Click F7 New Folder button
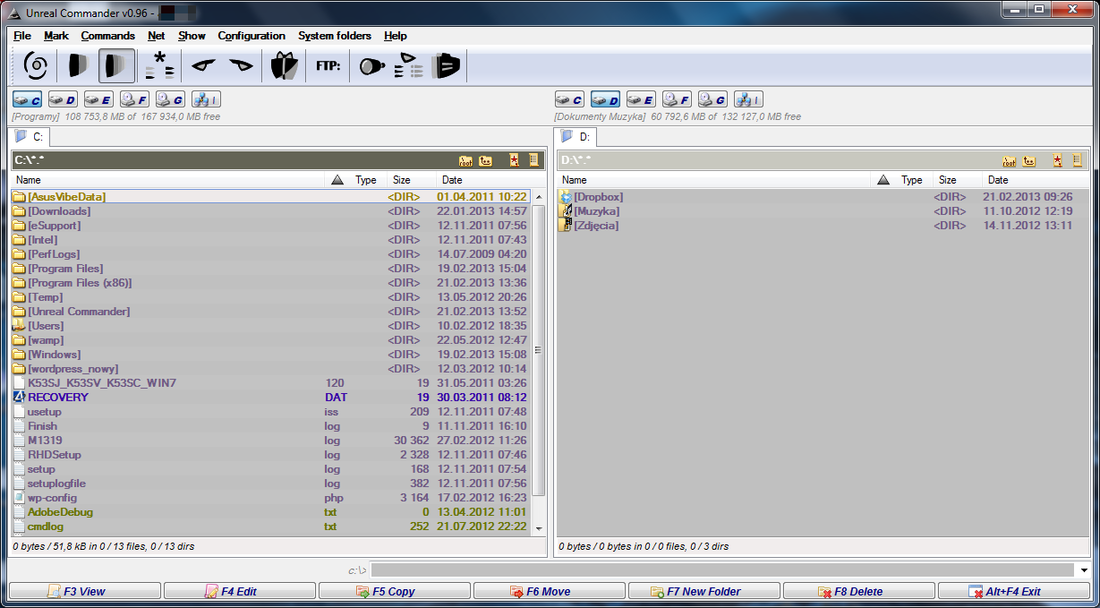 tap(704, 591)
